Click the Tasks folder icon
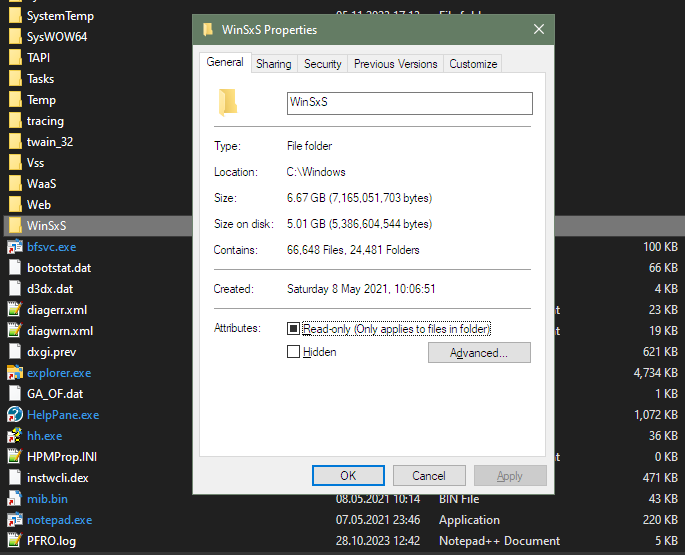 pyautogui.click(x=15, y=79)
